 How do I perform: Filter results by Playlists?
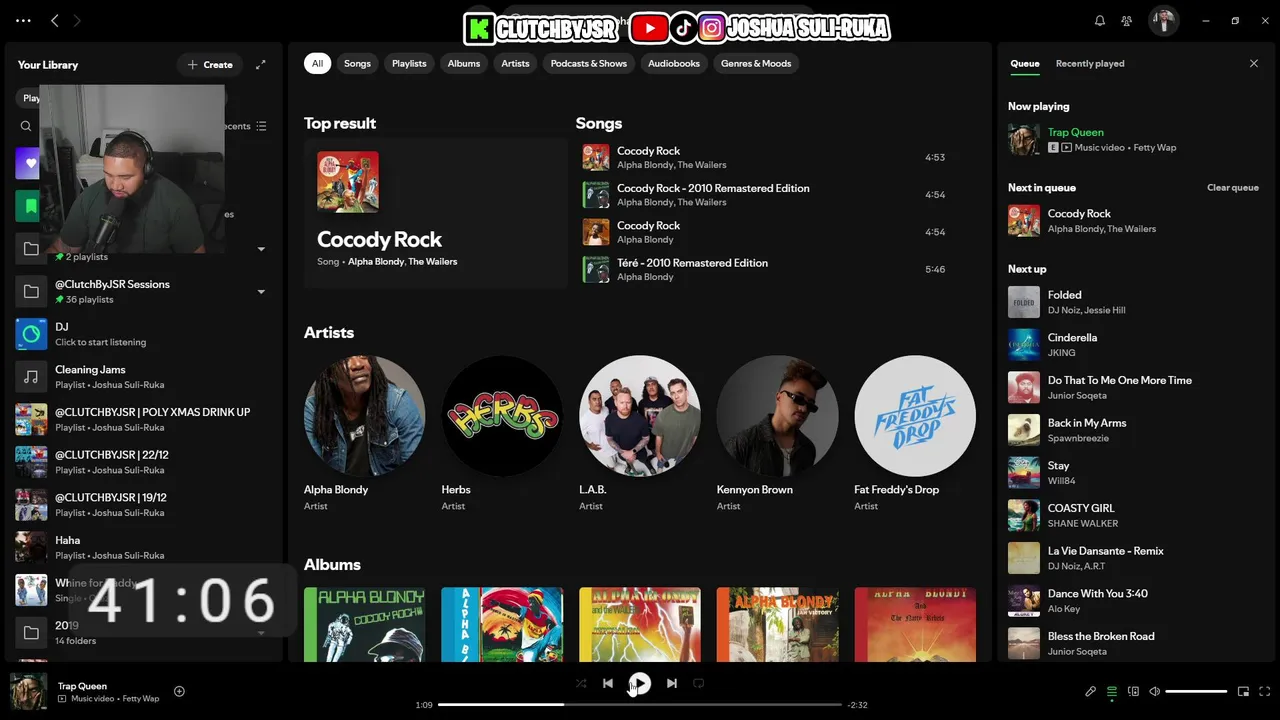pyautogui.click(x=409, y=63)
